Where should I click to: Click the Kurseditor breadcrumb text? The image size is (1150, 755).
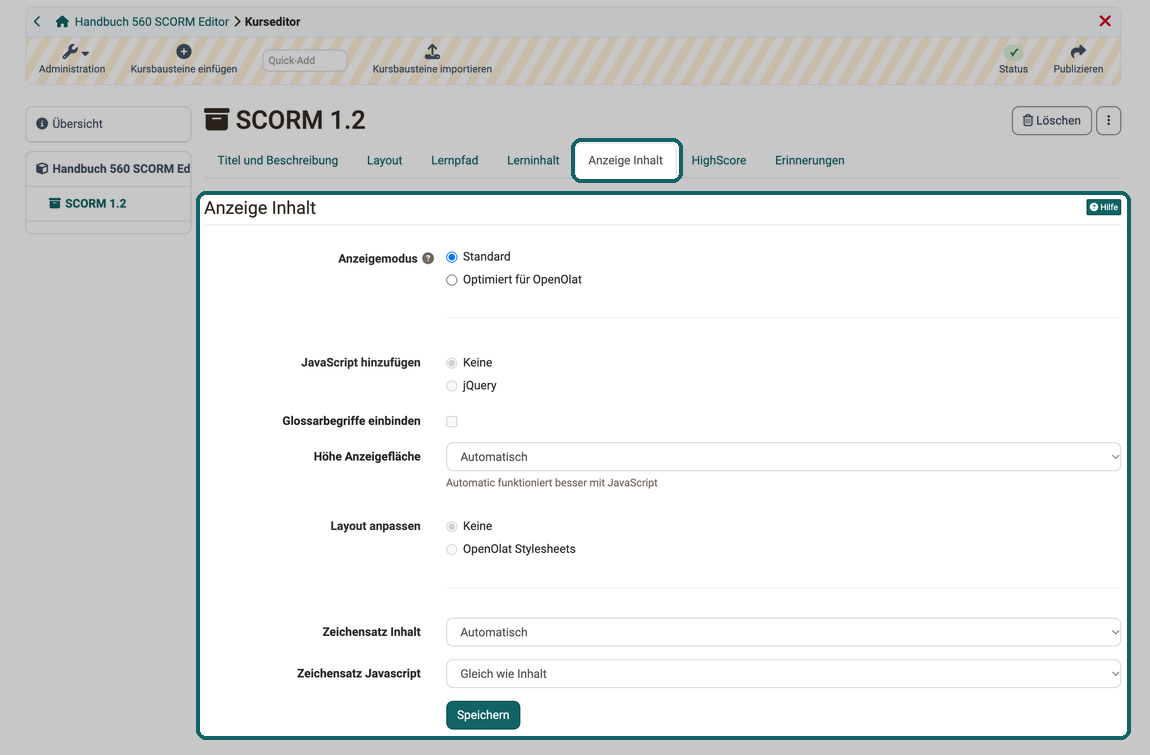(273, 22)
